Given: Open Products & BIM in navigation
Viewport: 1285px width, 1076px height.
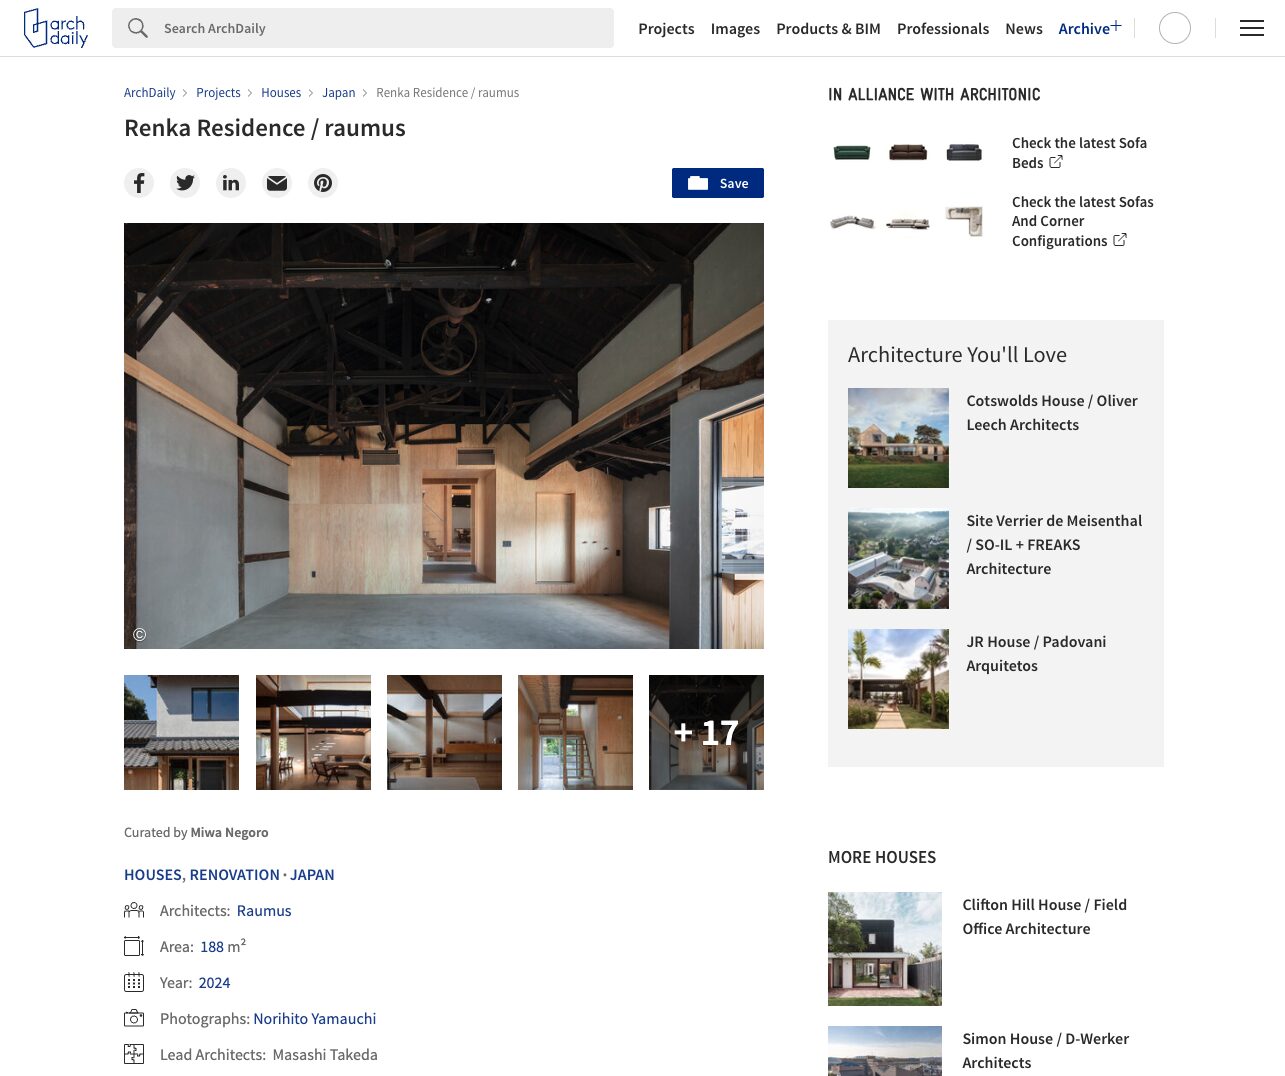Looking at the screenshot, I should pyautogui.click(x=828, y=29).
